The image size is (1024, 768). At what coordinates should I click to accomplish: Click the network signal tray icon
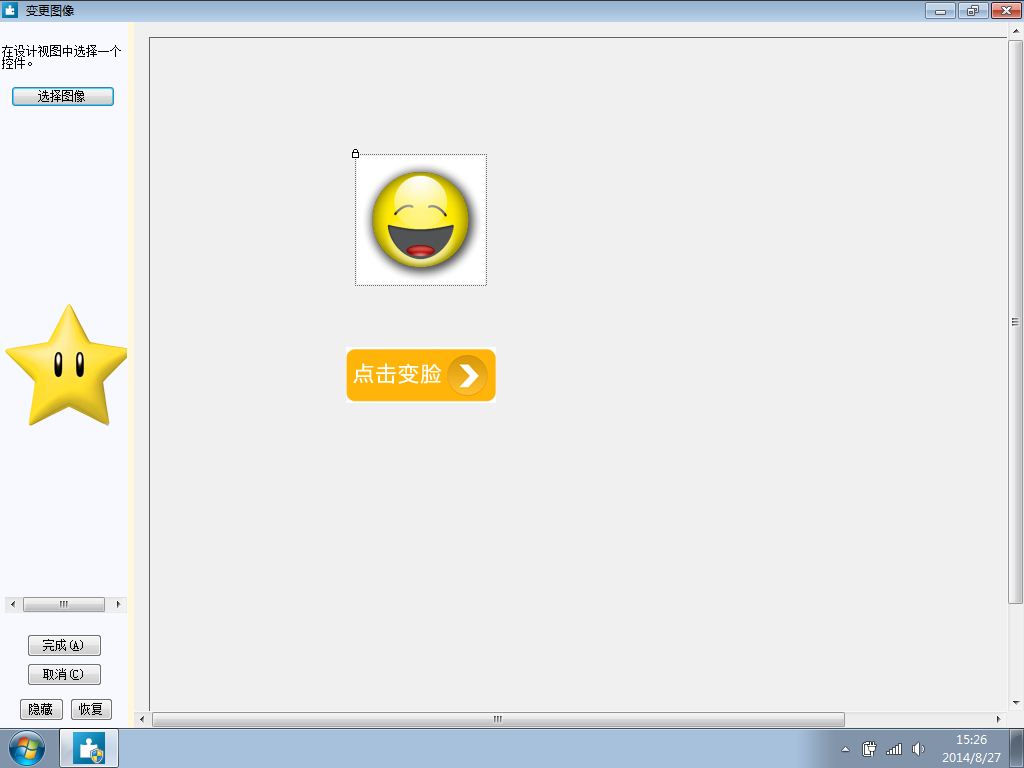pos(893,749)
